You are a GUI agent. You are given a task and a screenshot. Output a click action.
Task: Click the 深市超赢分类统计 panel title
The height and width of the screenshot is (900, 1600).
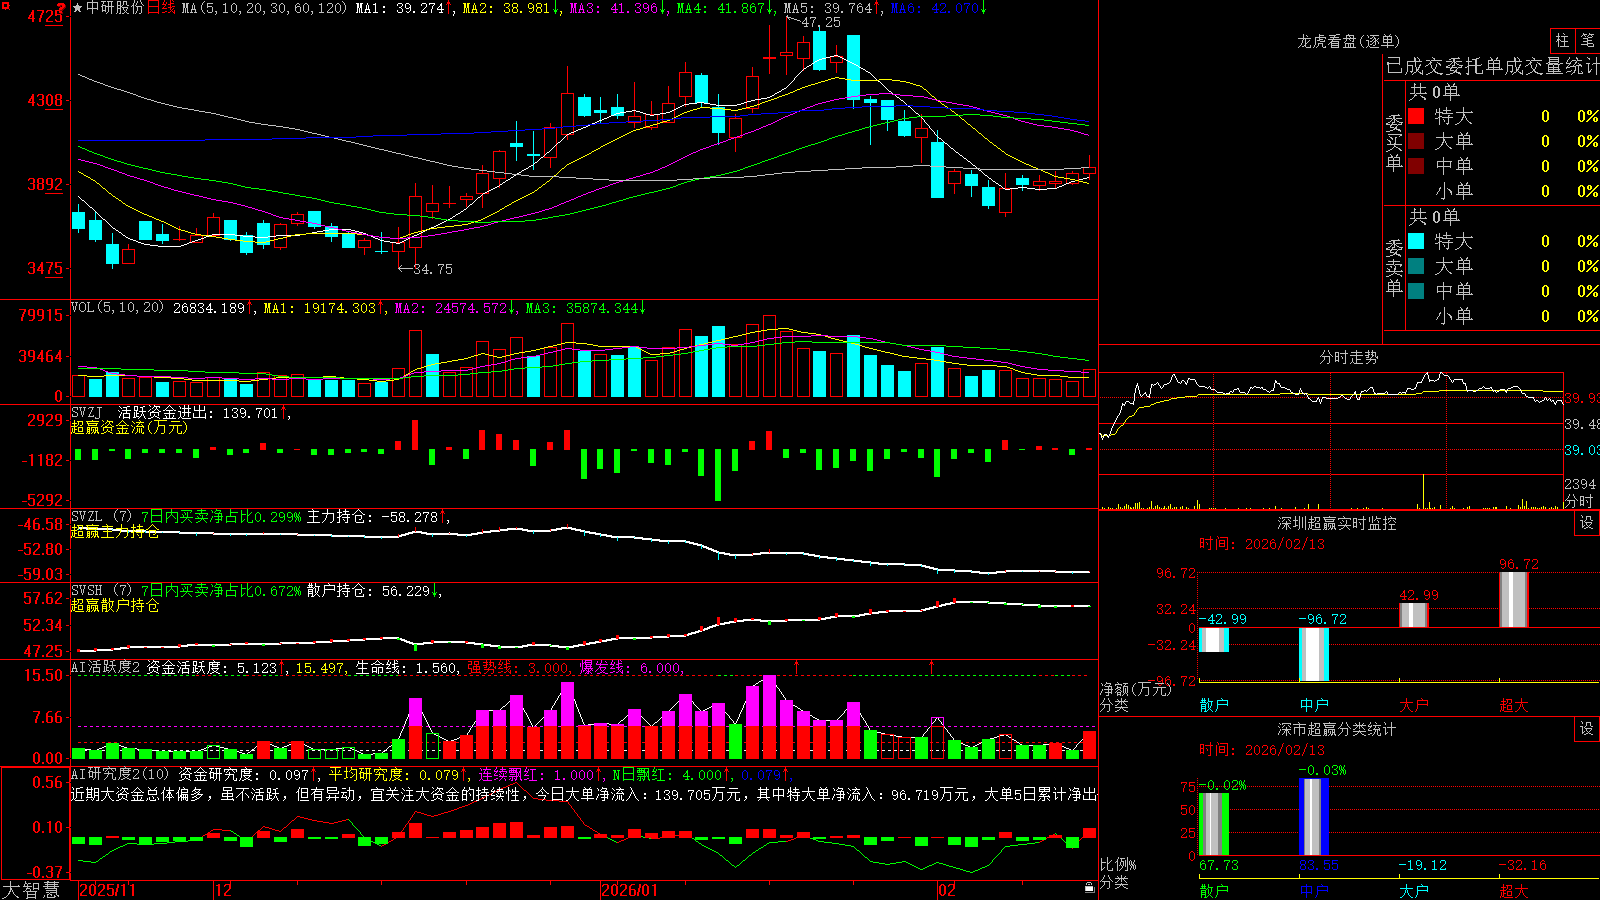pos(1337,729)
